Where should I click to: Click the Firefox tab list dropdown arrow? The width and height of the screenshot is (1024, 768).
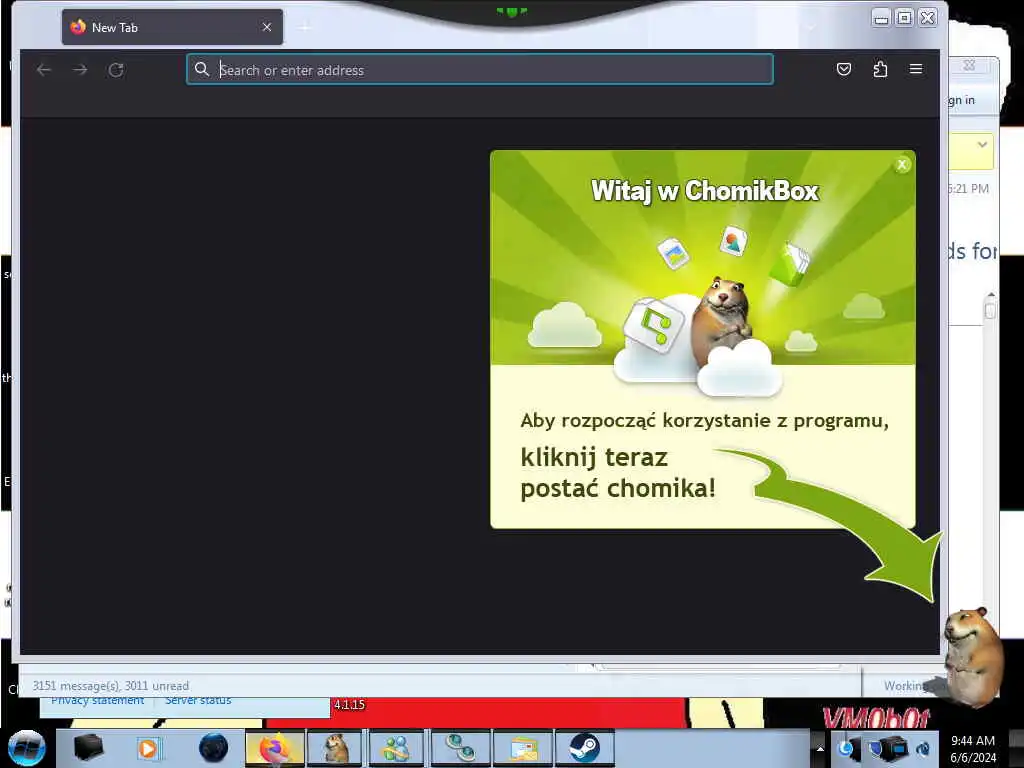point(812,27)
